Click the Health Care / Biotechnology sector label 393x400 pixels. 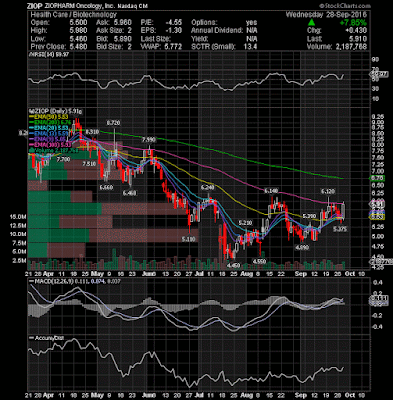[x=74, y=15]
